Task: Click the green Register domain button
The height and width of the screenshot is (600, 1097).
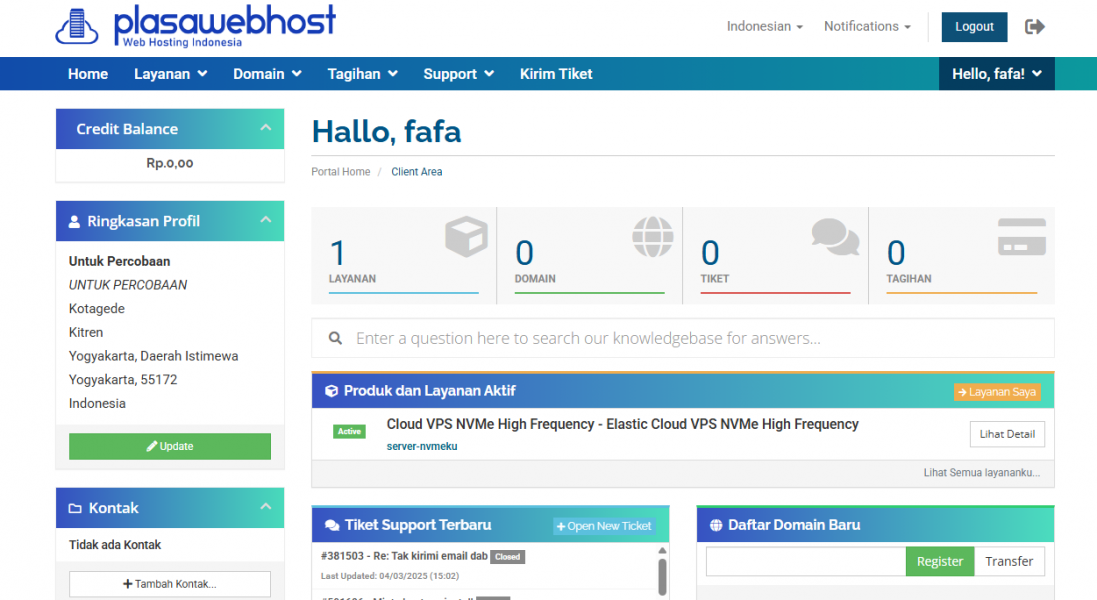Action: coord(940,562)
